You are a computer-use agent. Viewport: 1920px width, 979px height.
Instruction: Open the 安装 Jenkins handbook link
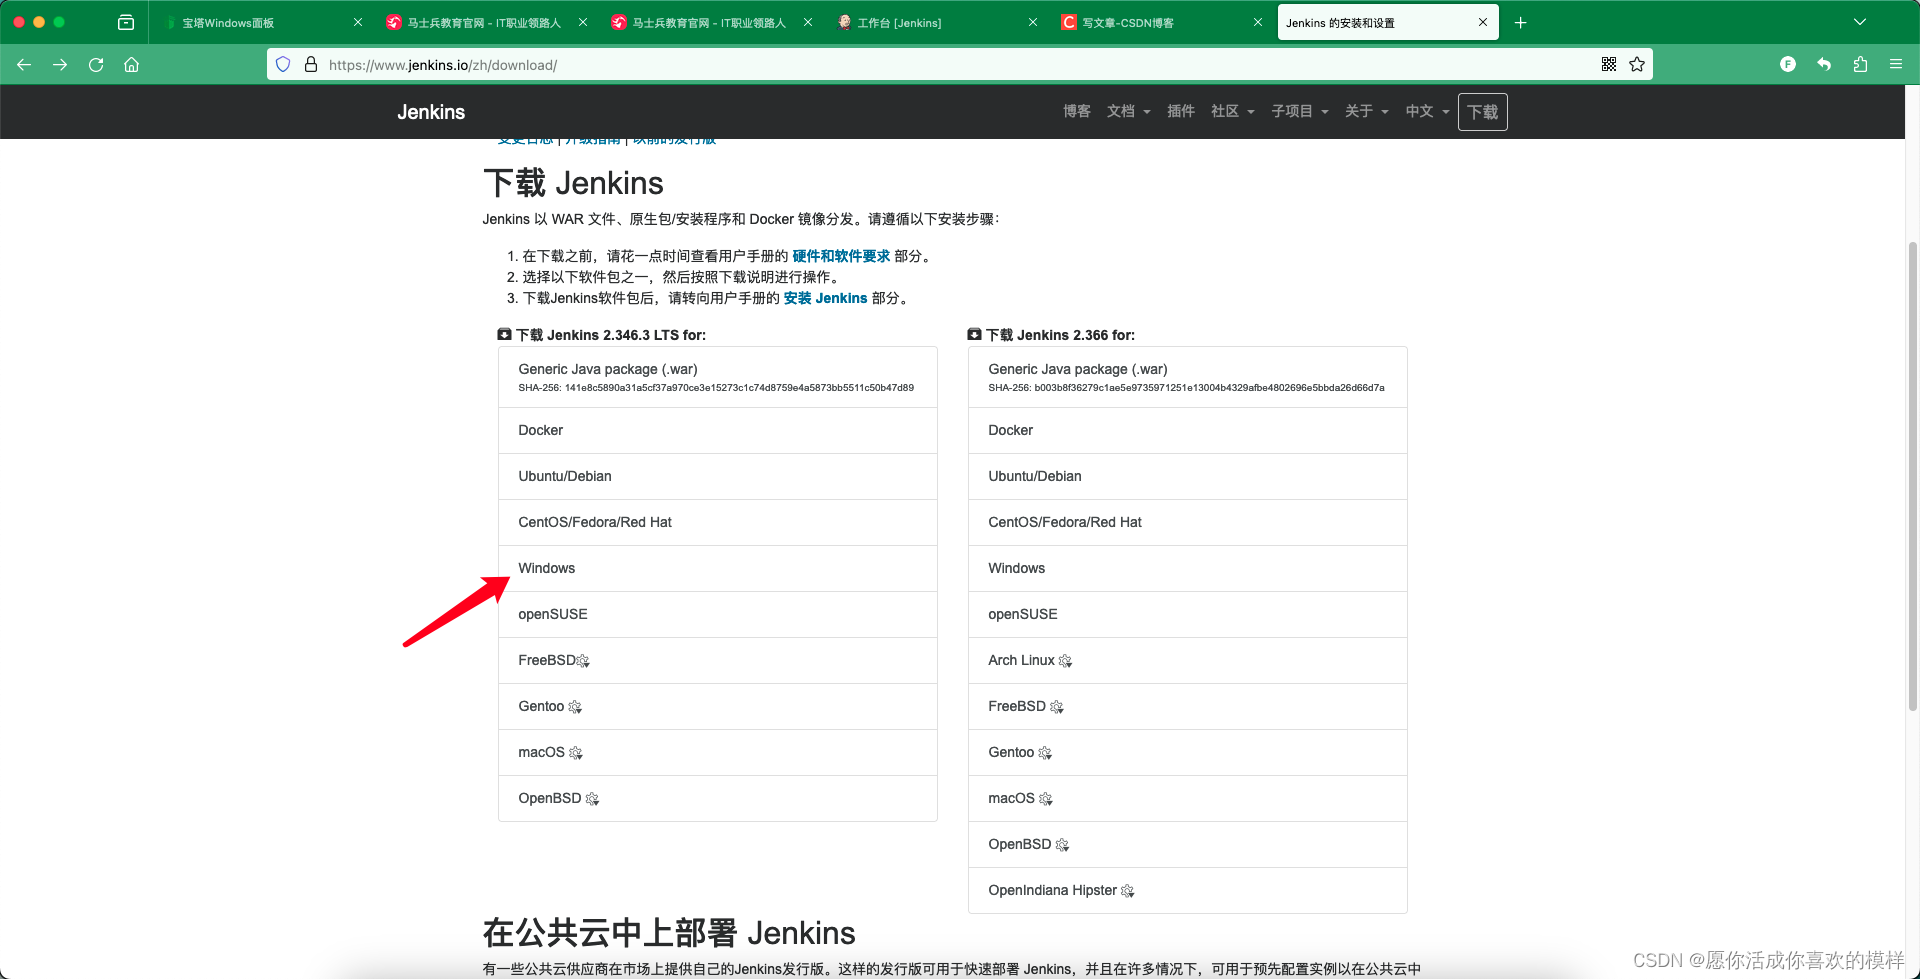(x=825, y=298)
